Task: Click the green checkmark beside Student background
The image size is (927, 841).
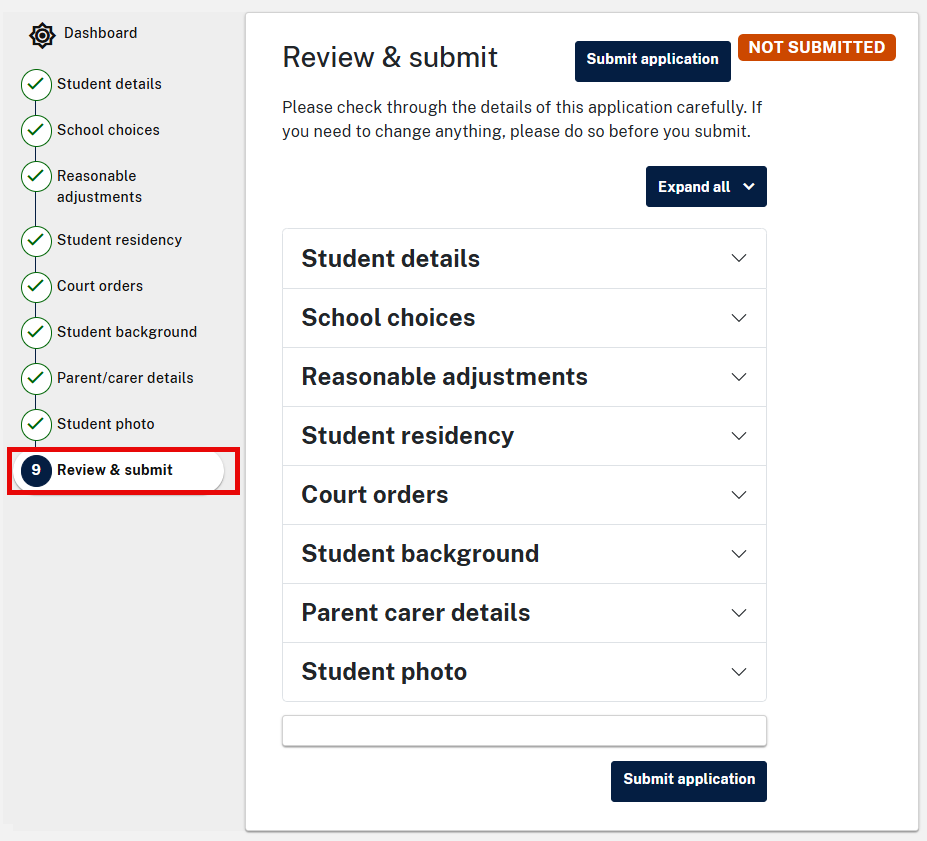Action: [x=36, y=333]
